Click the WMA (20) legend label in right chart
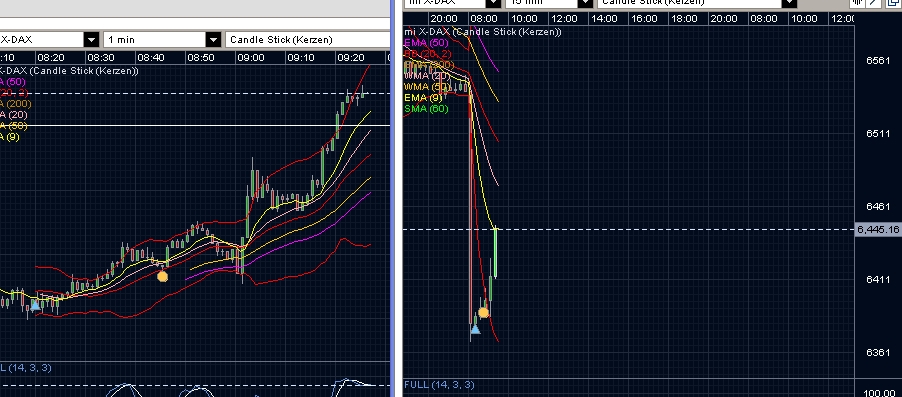The height and width of the screenshot is (397, 902). 427,76
